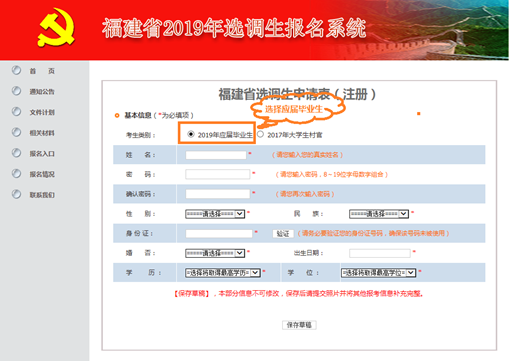Image resolution: width=519 pixels, height=361 pixels.
Task: Click the 福建省选调生申请表（注册） form heading
Action: [x=297, y=94]
